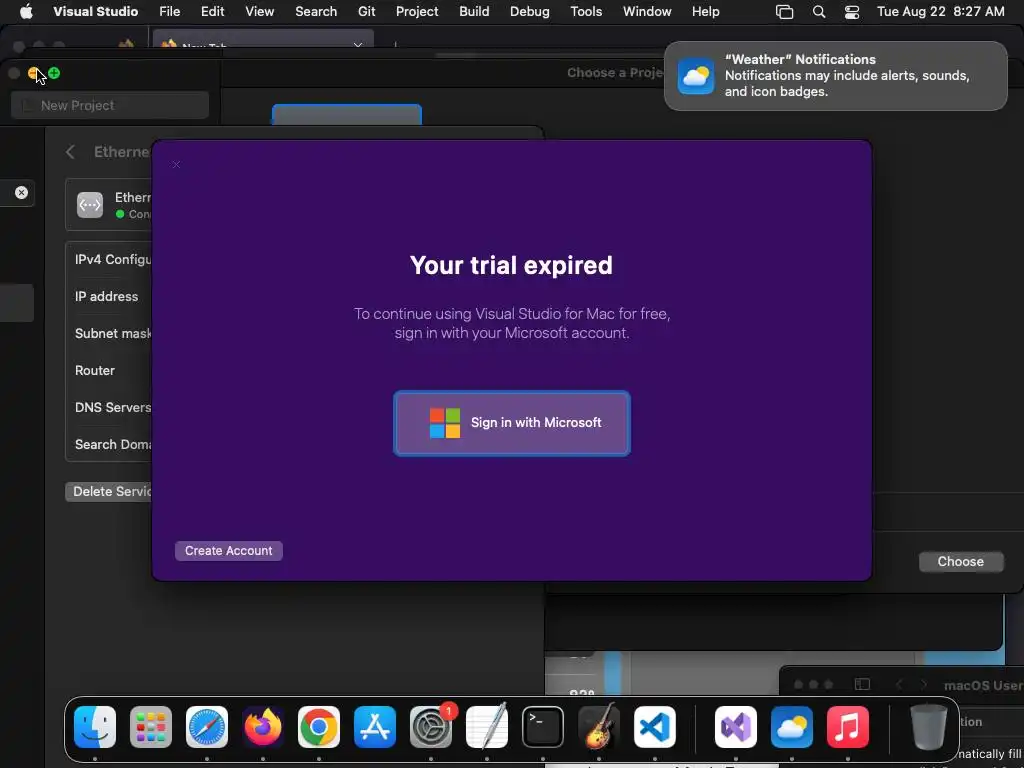Open Google Chrome from the Dock
Screen dimensions: 1024x768
(319, 727)
